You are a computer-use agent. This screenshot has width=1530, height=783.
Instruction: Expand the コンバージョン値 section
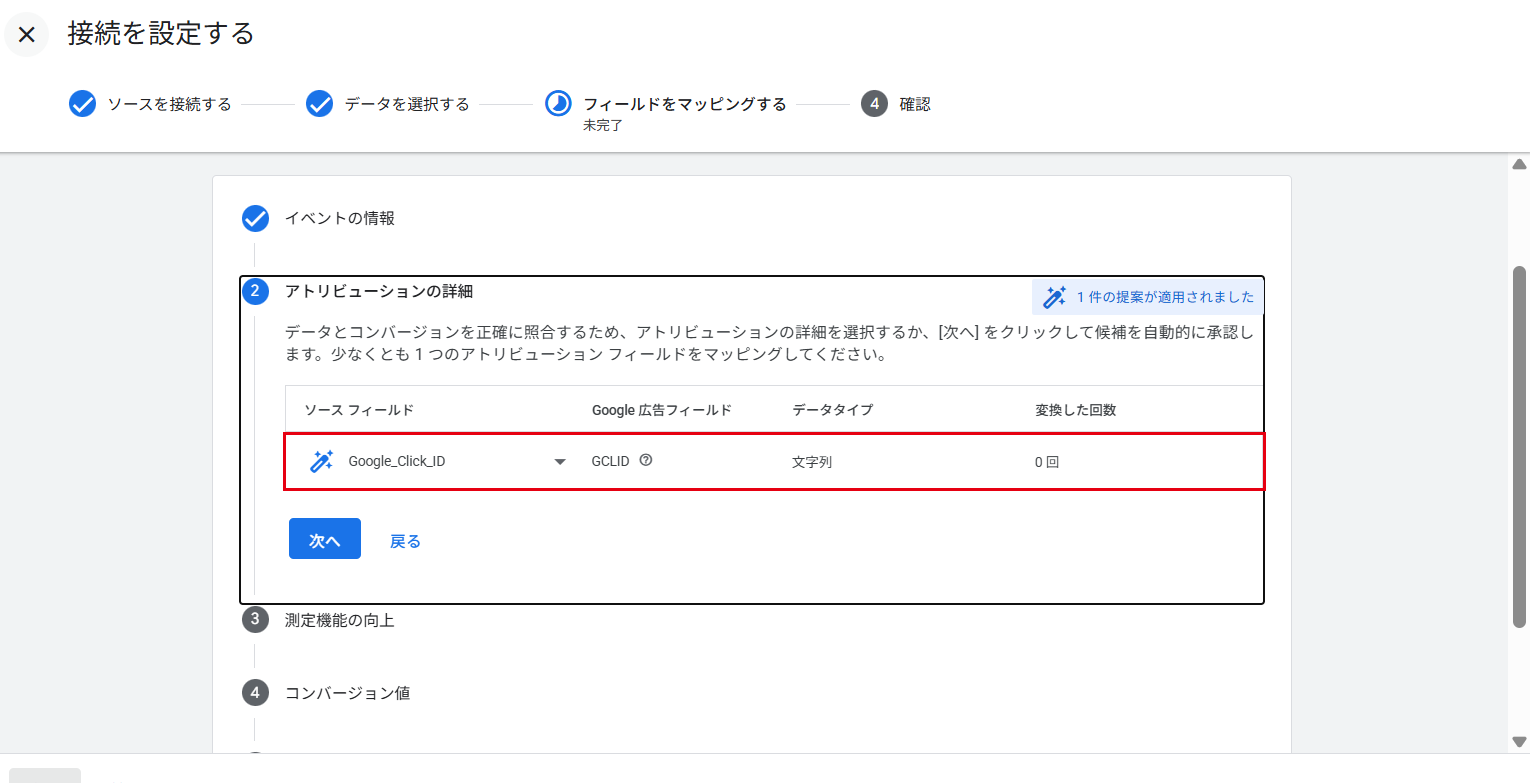click(x=347, y=692)
